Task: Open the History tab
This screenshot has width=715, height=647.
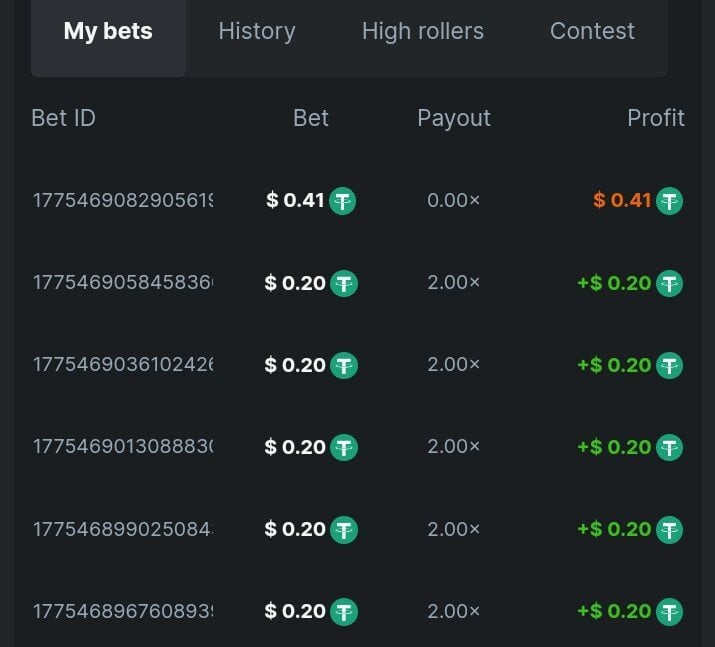Action: 257,32
